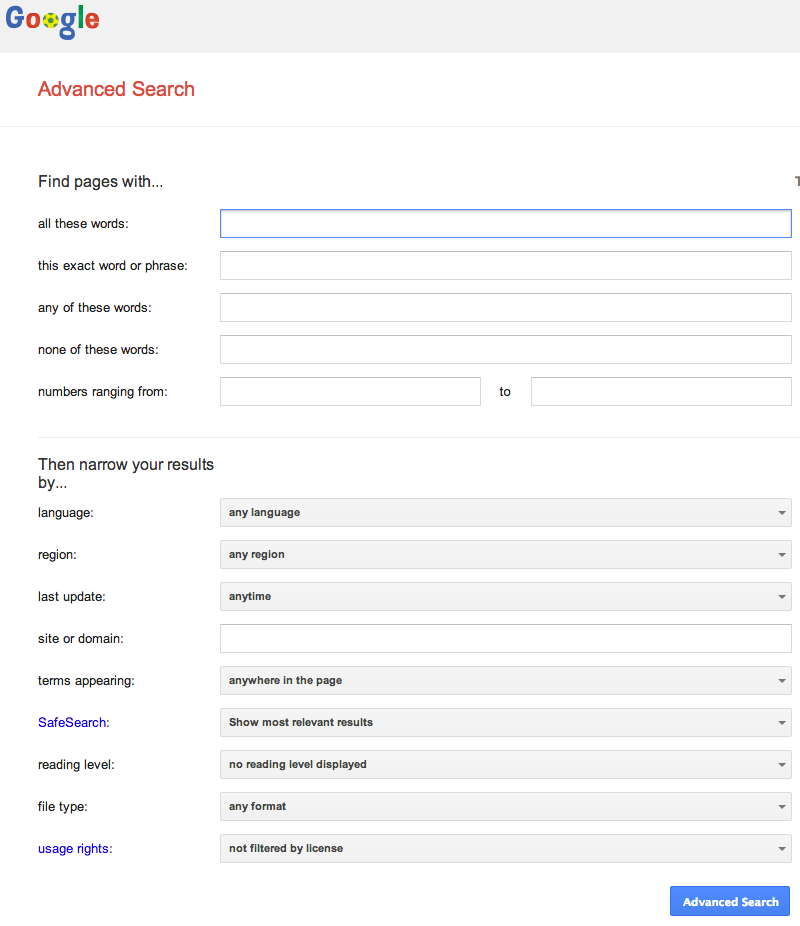Click the "this exact word or phrase:" label
This screenshot has width=800, height=926.
(x=113, y=266)
